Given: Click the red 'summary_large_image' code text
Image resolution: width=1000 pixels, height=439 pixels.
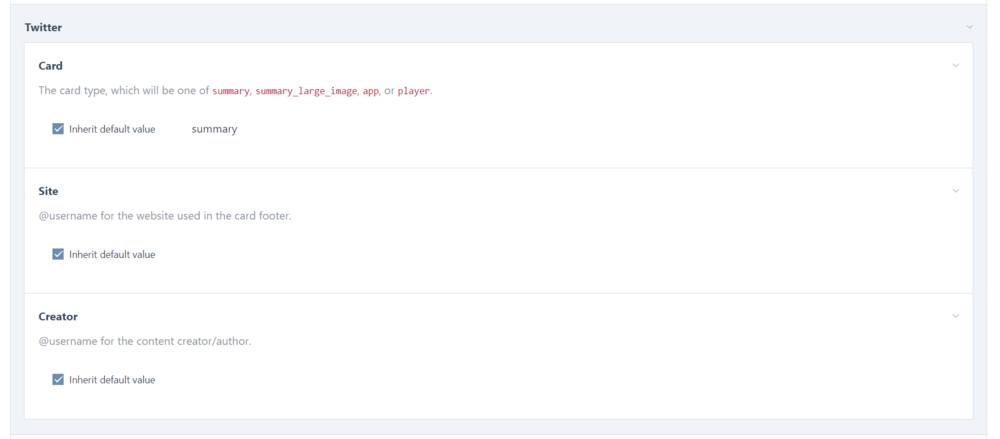Looking at the screenshot, I should (305, 91).
